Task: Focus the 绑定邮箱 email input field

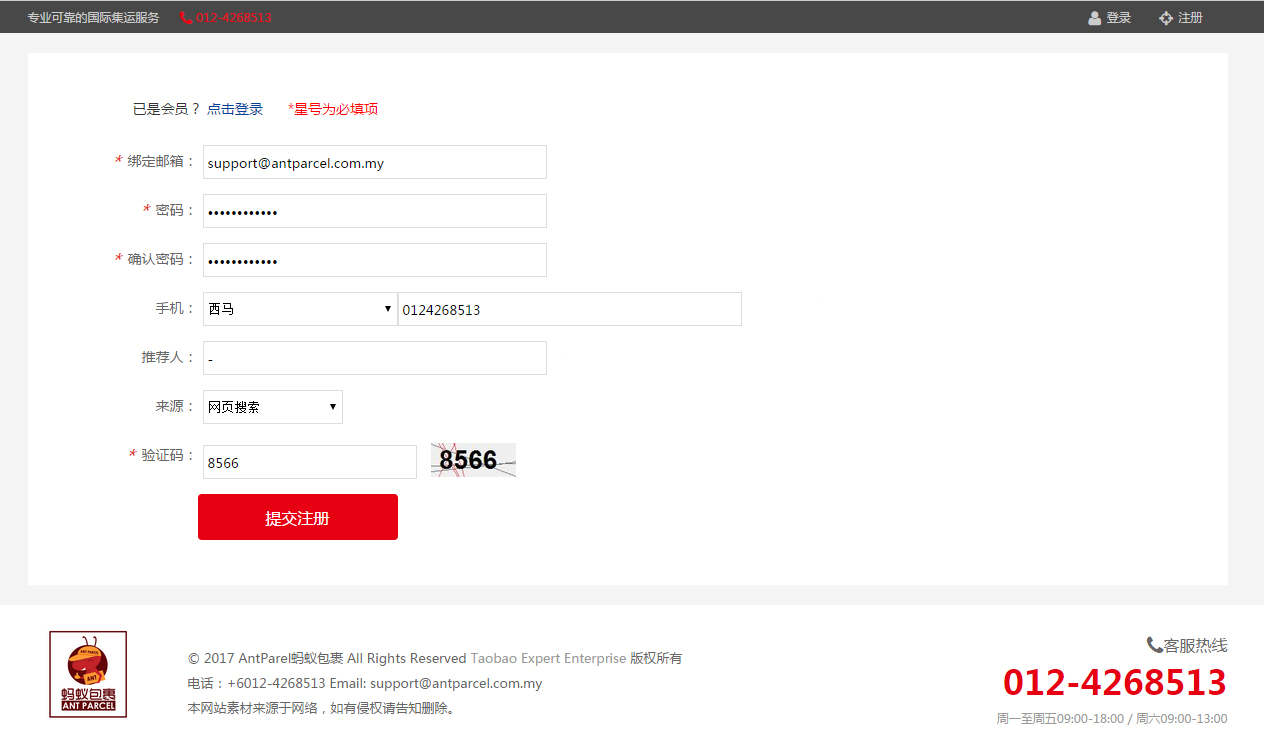Action: (374, 162)
